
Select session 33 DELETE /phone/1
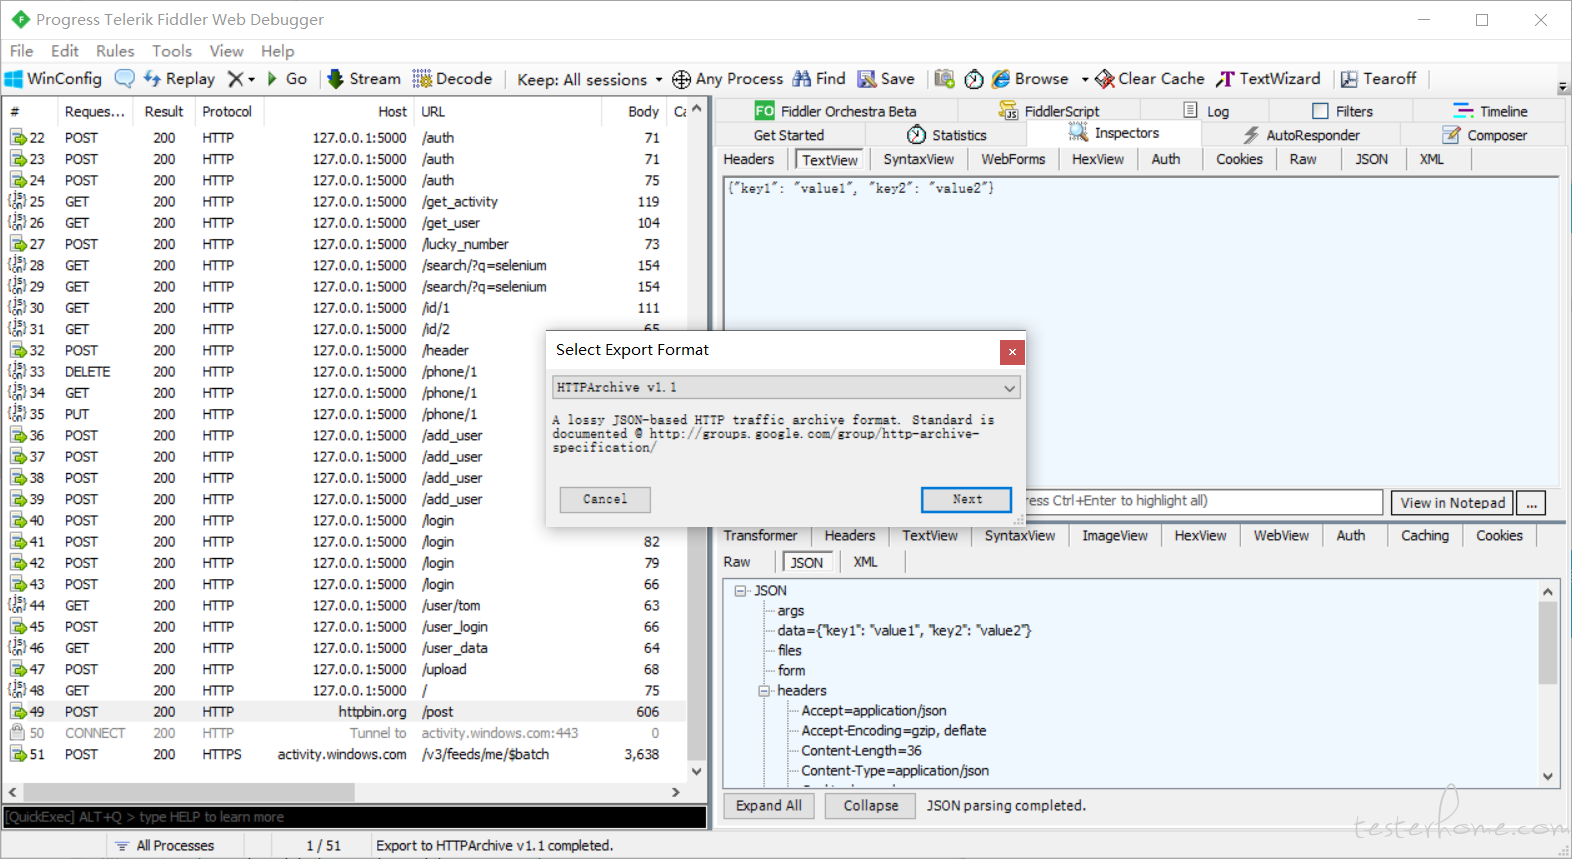point(345,372)
